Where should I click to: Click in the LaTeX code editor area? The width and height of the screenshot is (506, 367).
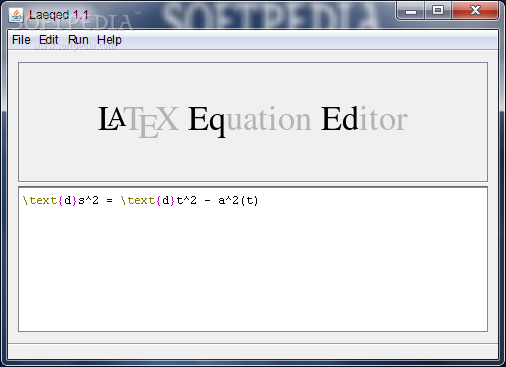point(253,259)
